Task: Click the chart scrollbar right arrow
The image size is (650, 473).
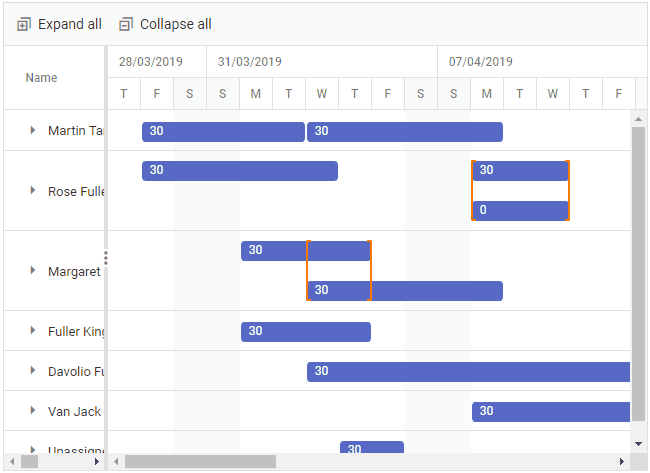Action: (x=621, y=461)
